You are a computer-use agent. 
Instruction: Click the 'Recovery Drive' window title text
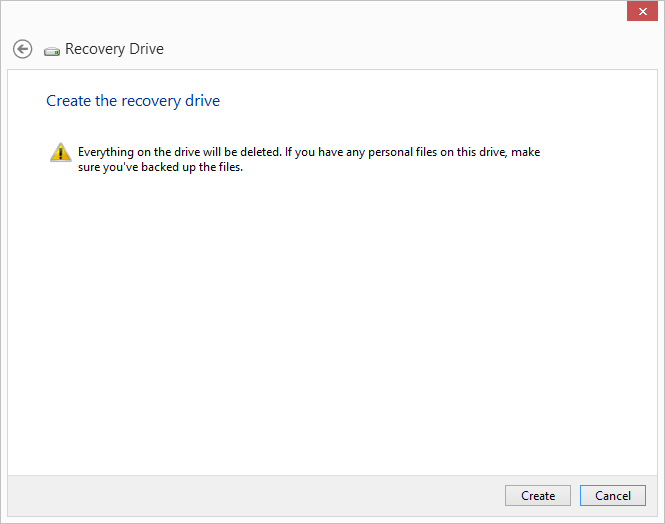click(114, 49)
